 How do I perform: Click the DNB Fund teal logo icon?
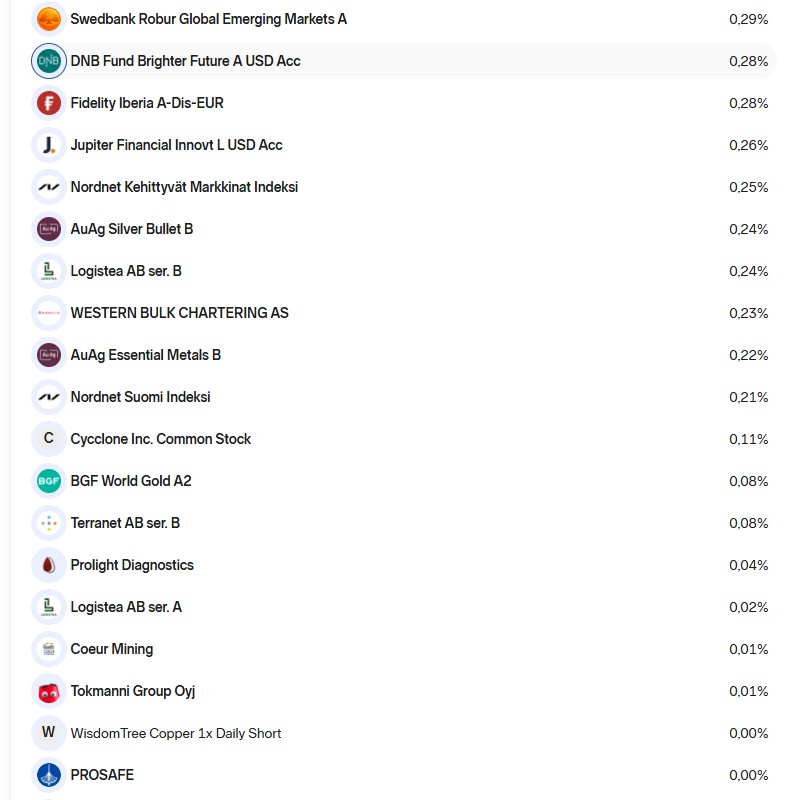click(48, 61)
